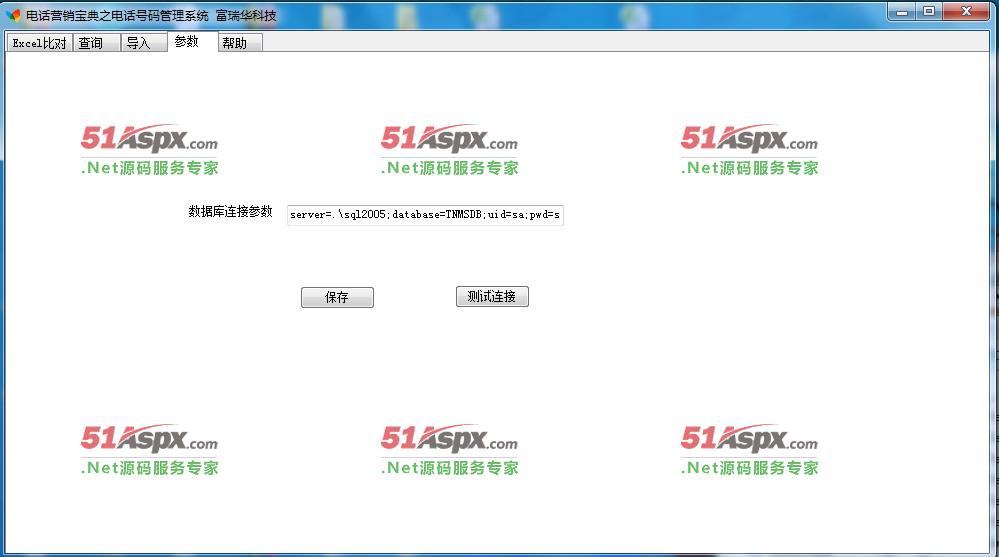Viewport: 999px width, 557px height.
Task: Maximize the application window
Action: (929, 11)
